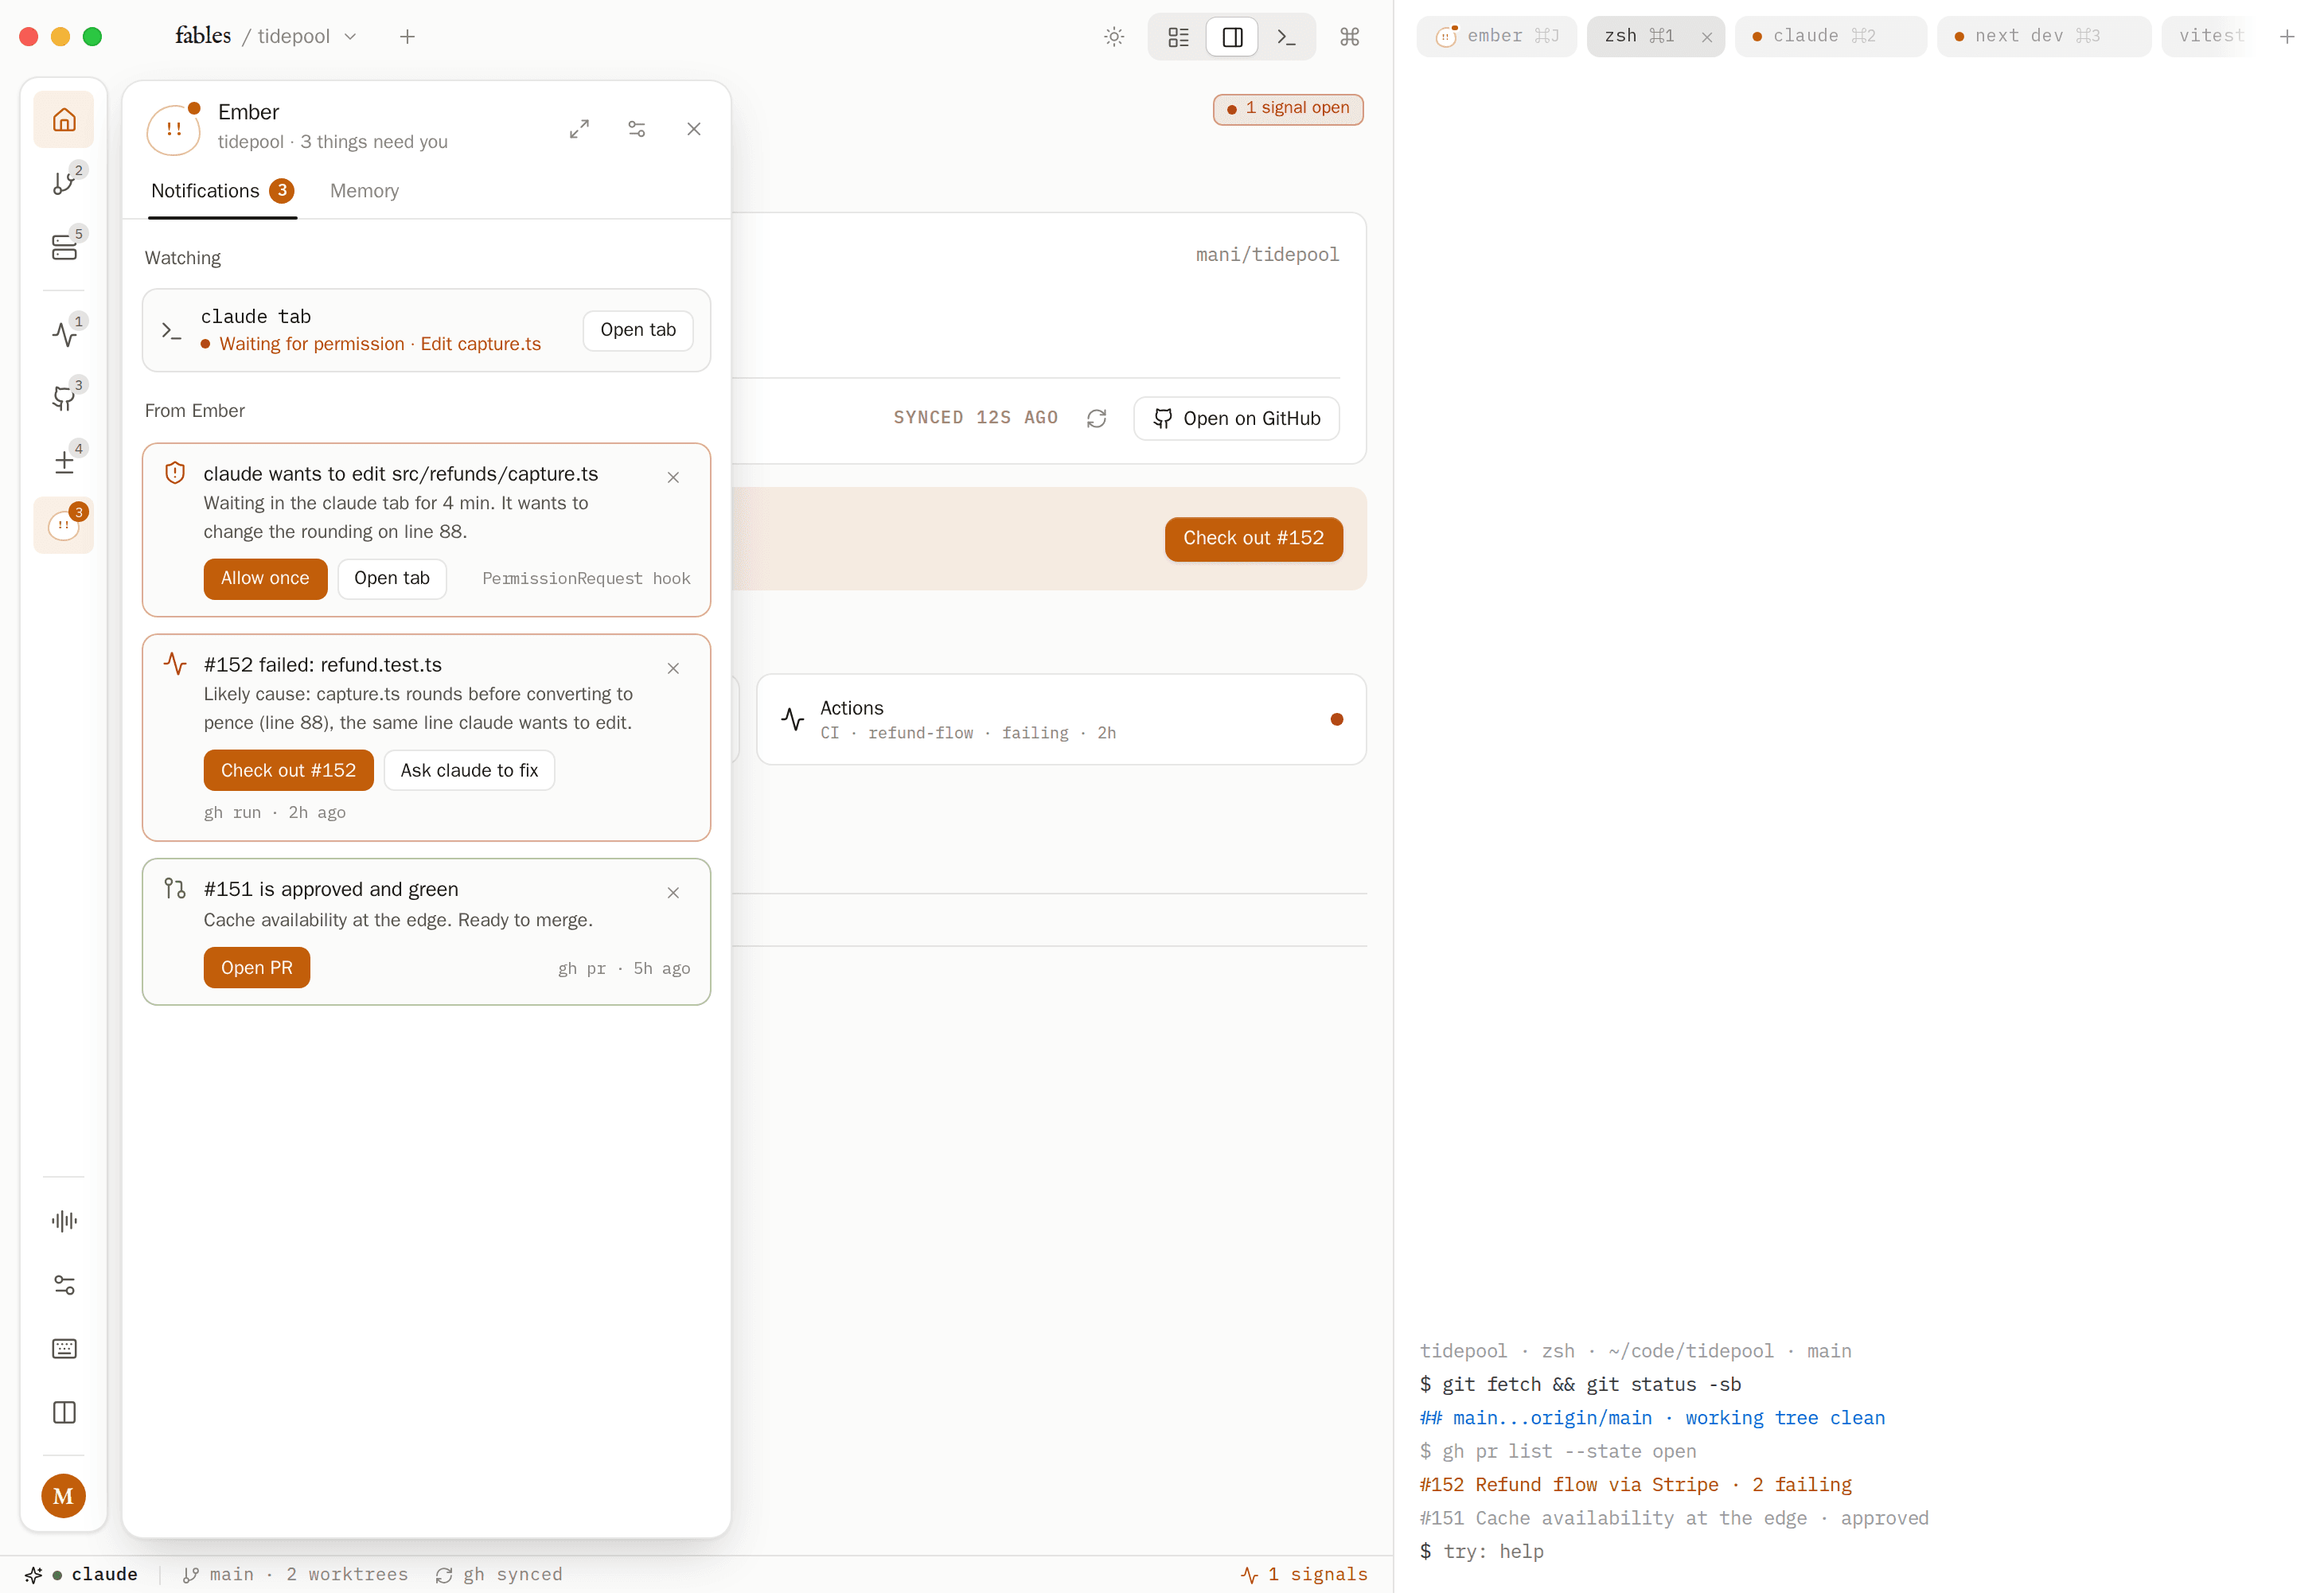Refresh the sync status icon
This screenshot has height=1593, width=2324.
pyautogui.click(x=1096, y=418)
